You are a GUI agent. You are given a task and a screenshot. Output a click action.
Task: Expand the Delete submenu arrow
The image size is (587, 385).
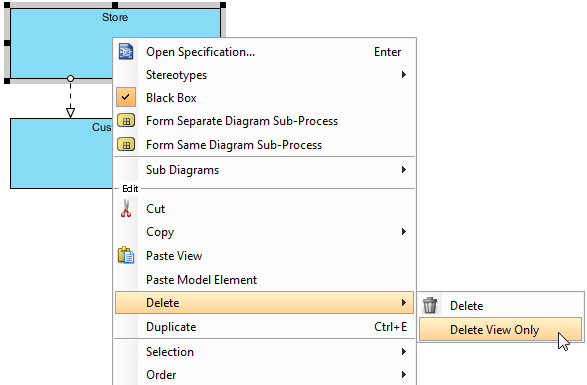point(404,302)
